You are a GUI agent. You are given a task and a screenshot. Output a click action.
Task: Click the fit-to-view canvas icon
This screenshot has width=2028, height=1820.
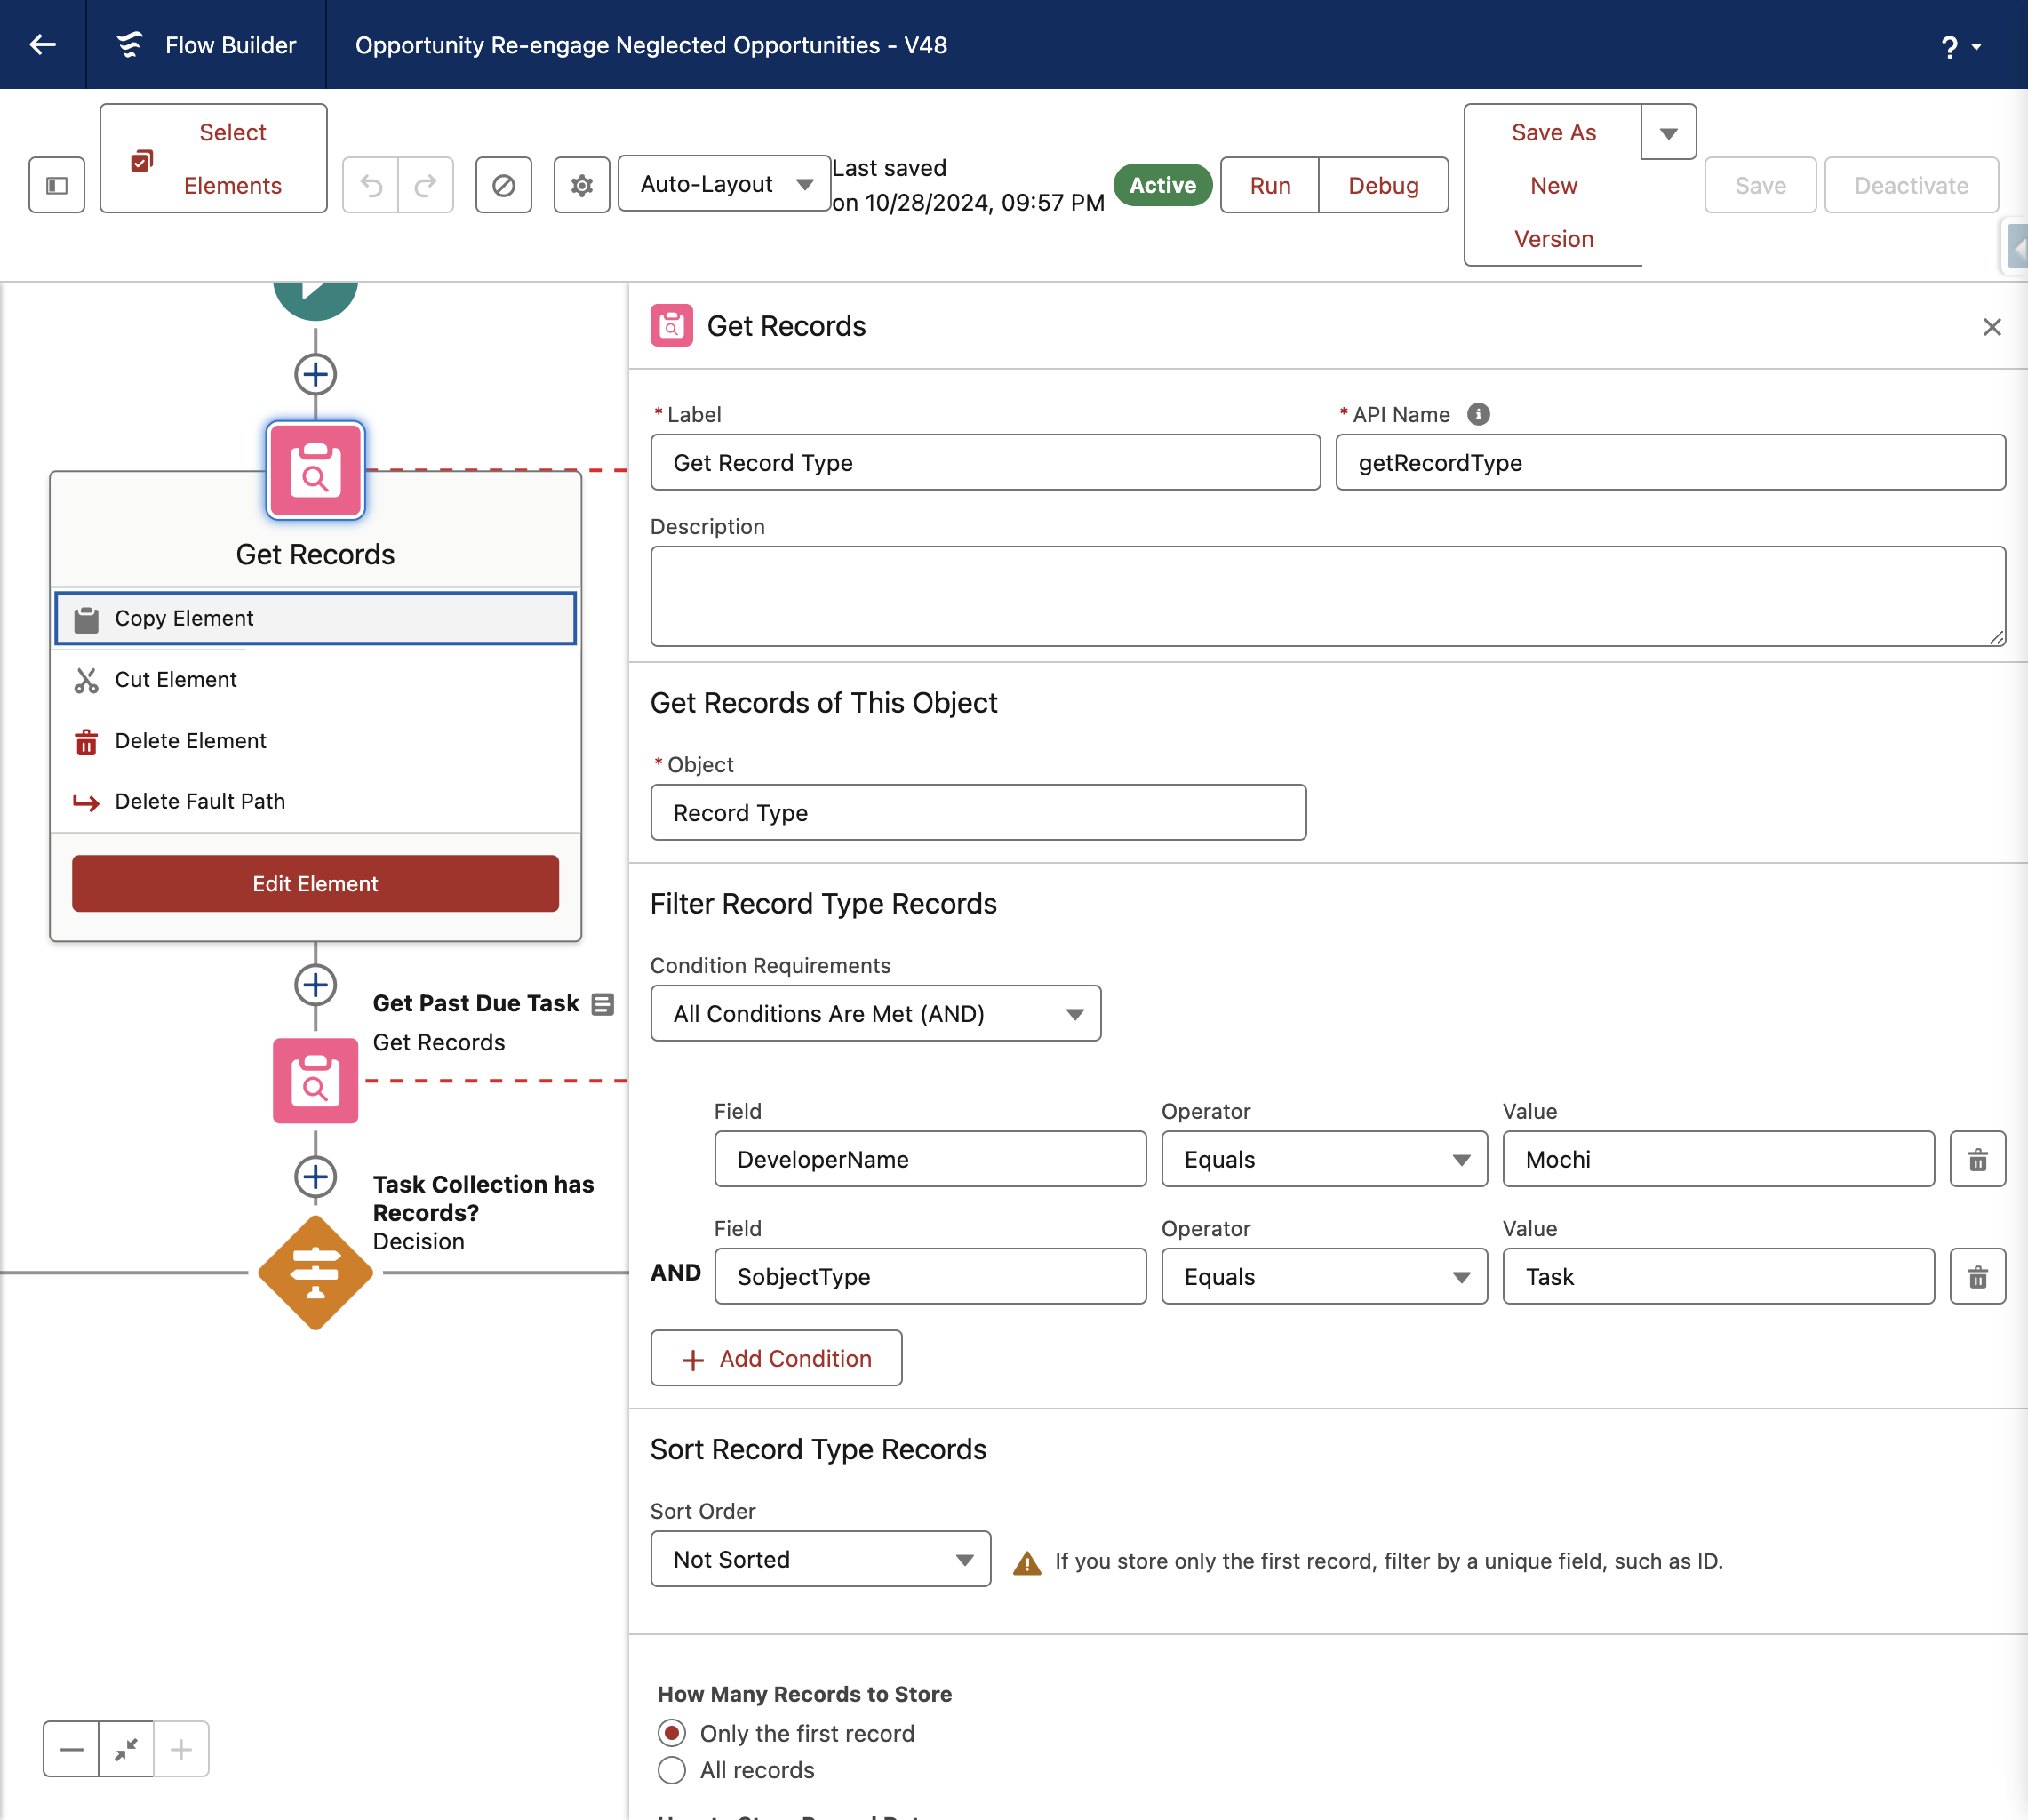(x=126, y=1749)
